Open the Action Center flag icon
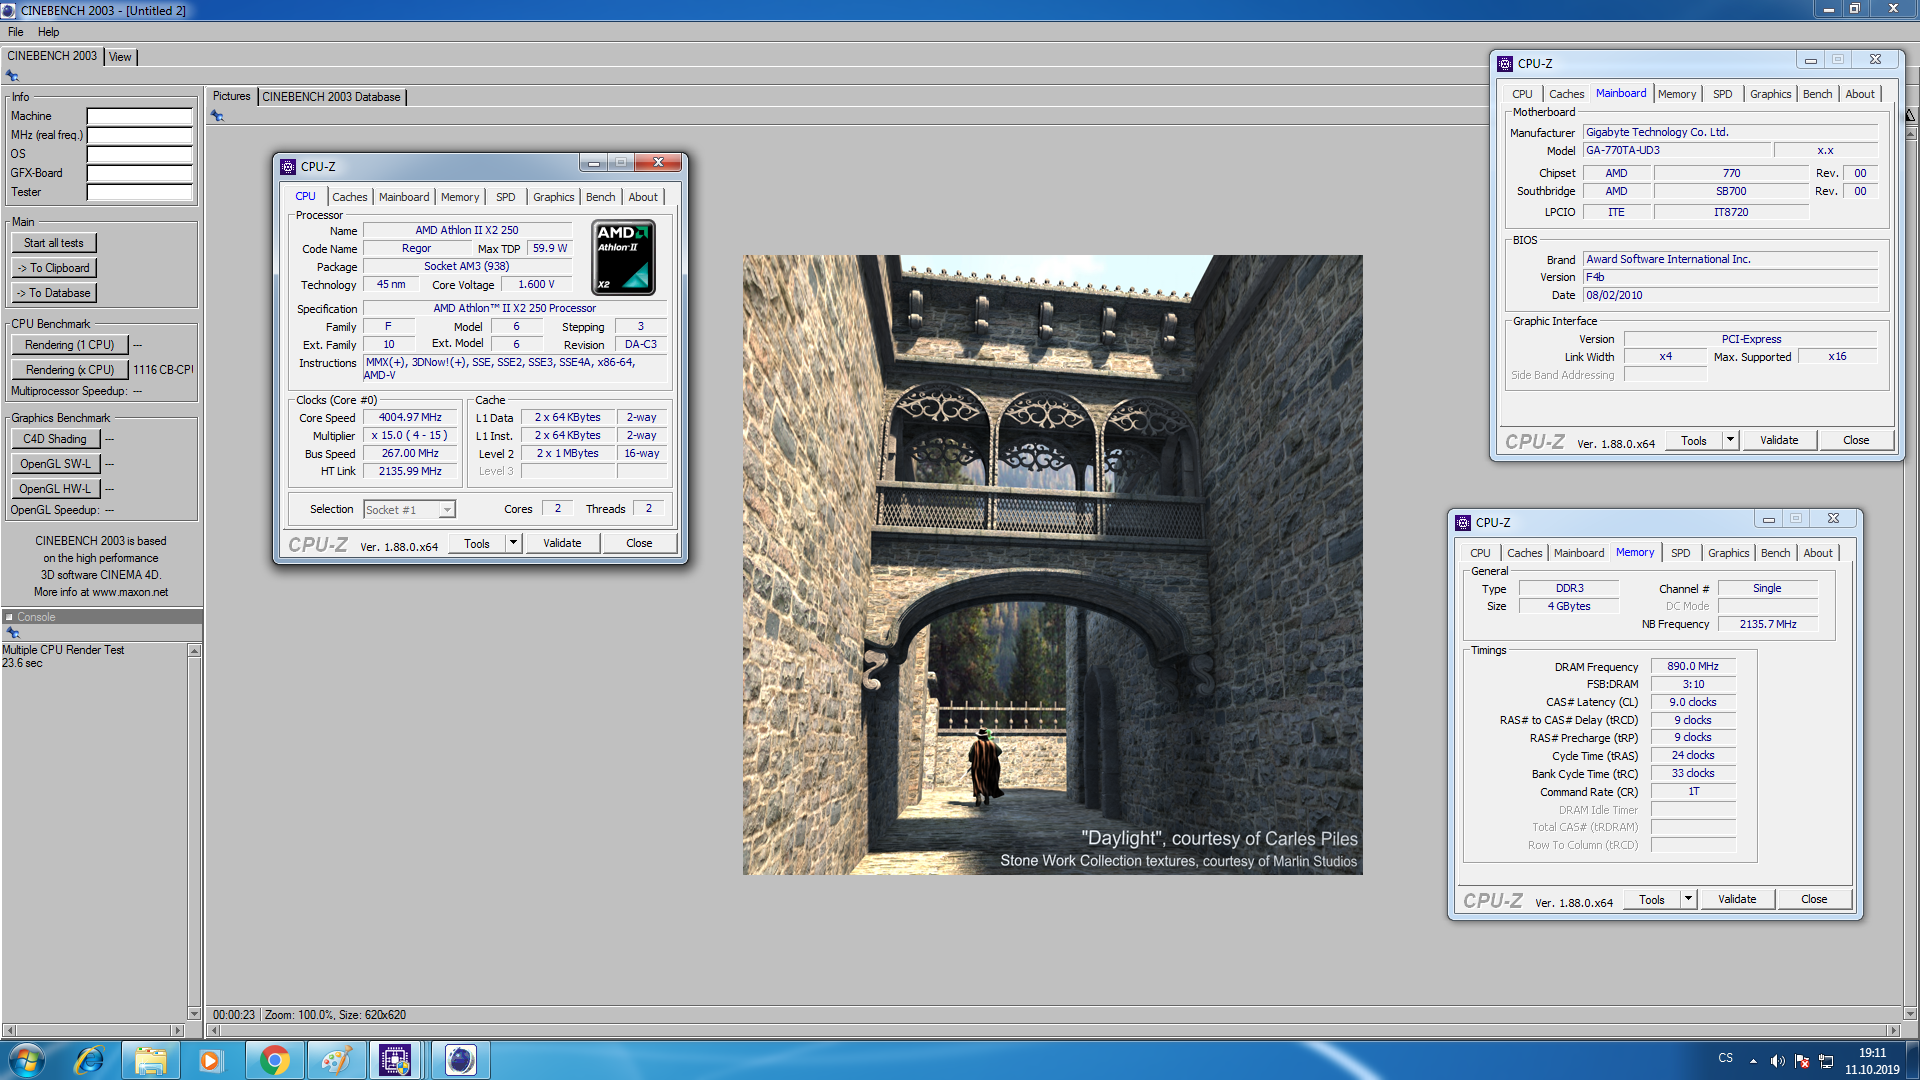The image size is (1920, 1080). coord(1802,1061)
